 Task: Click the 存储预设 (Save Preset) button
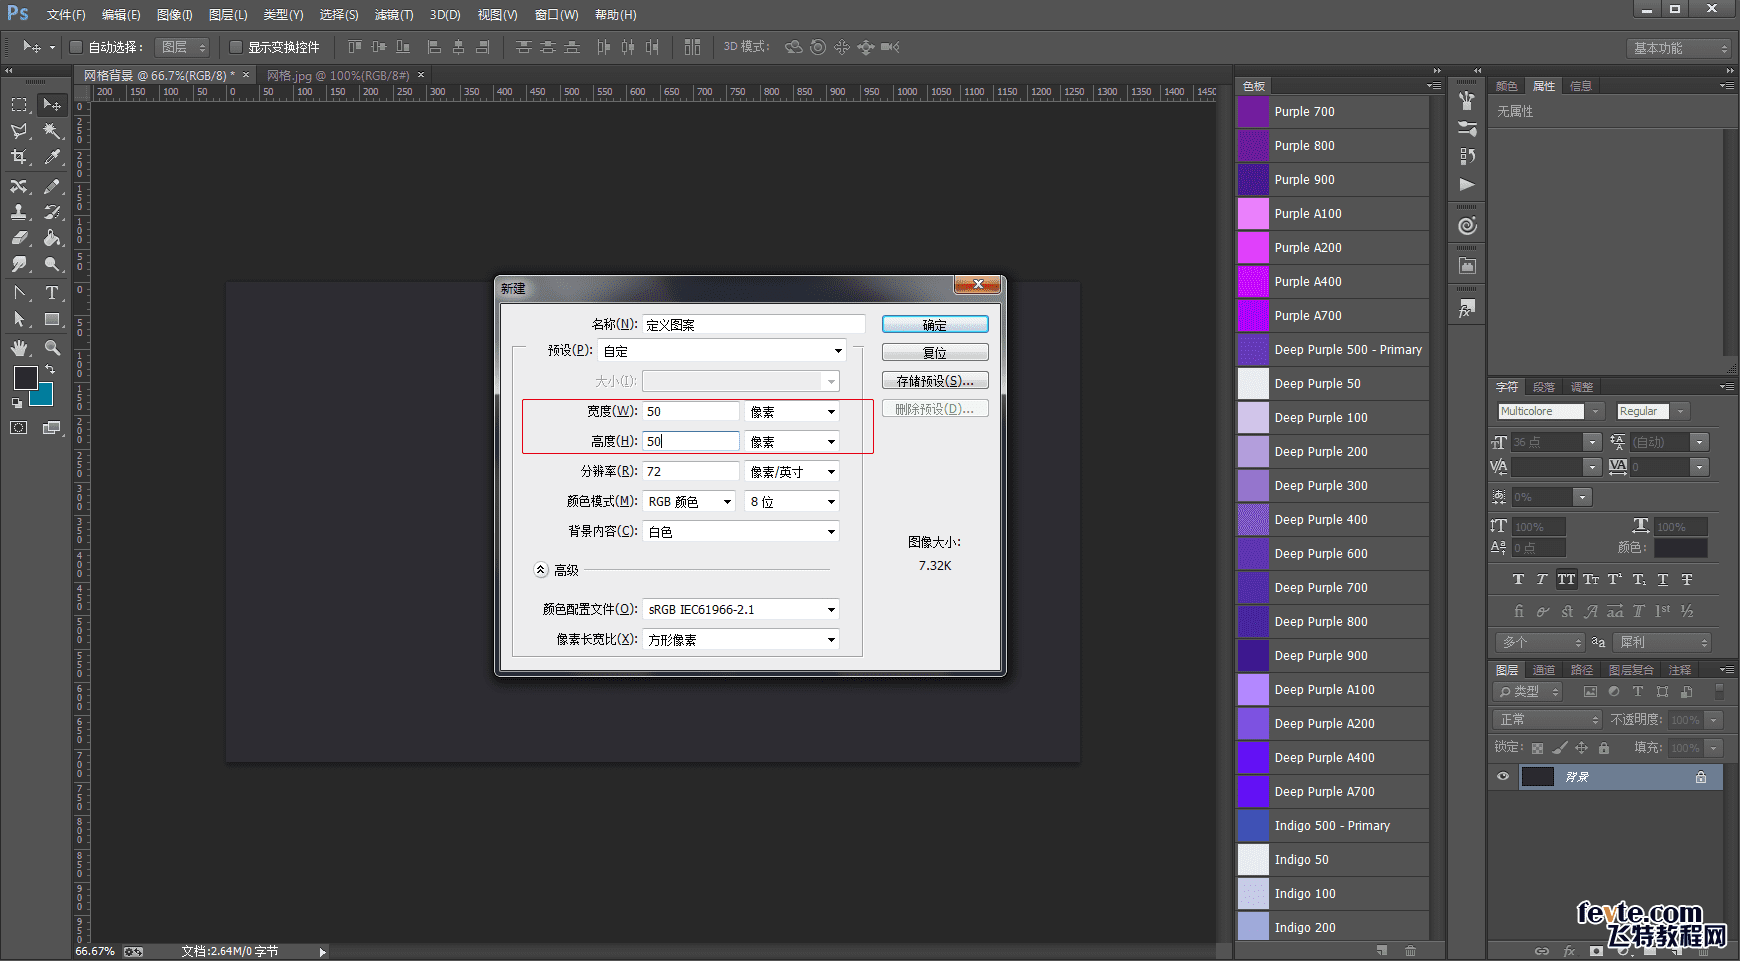934,381
